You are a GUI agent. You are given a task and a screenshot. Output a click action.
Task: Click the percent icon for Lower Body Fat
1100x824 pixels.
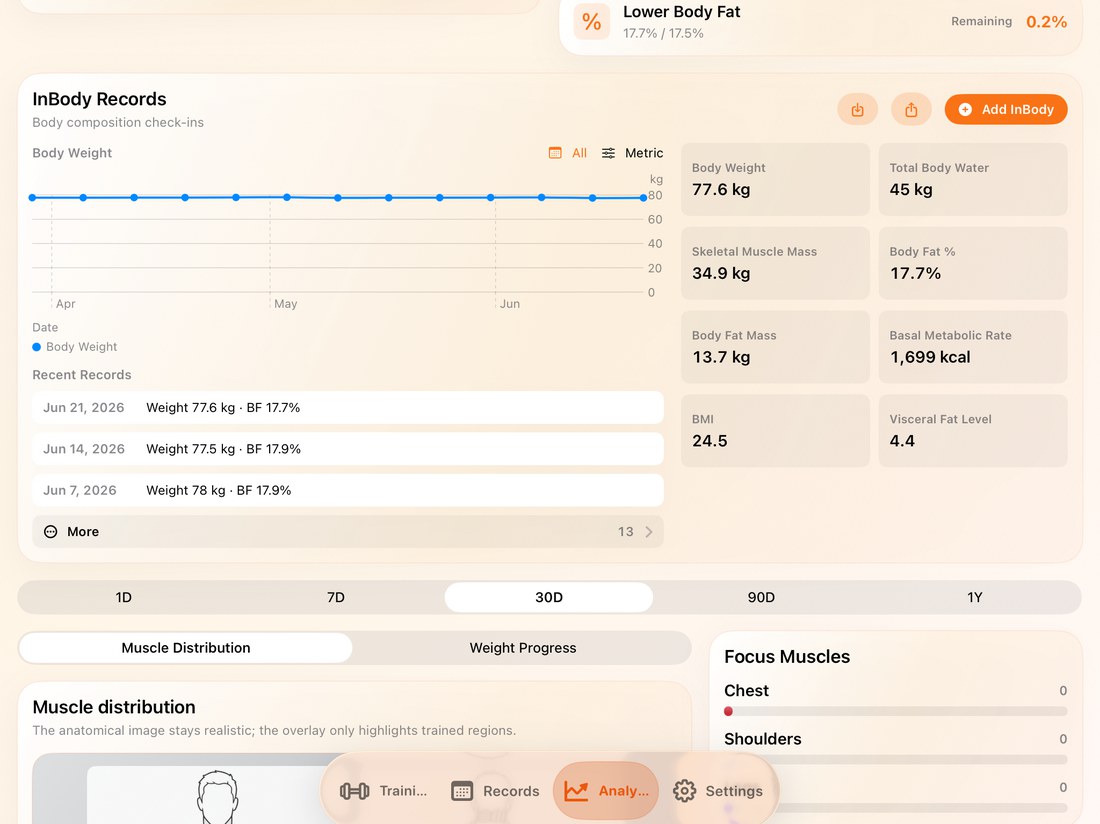pyautogui.click(x=591, y=22)
